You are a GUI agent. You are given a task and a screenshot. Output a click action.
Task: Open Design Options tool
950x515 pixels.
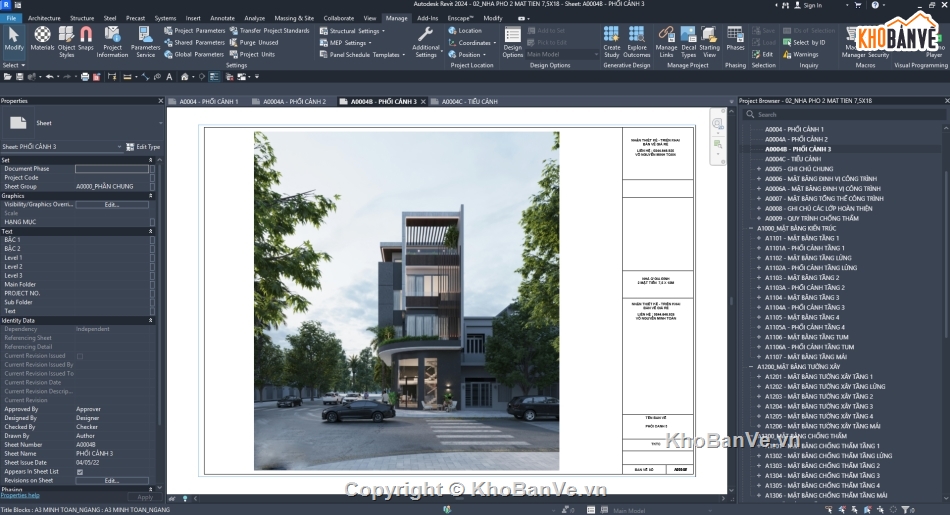(513, 42)
